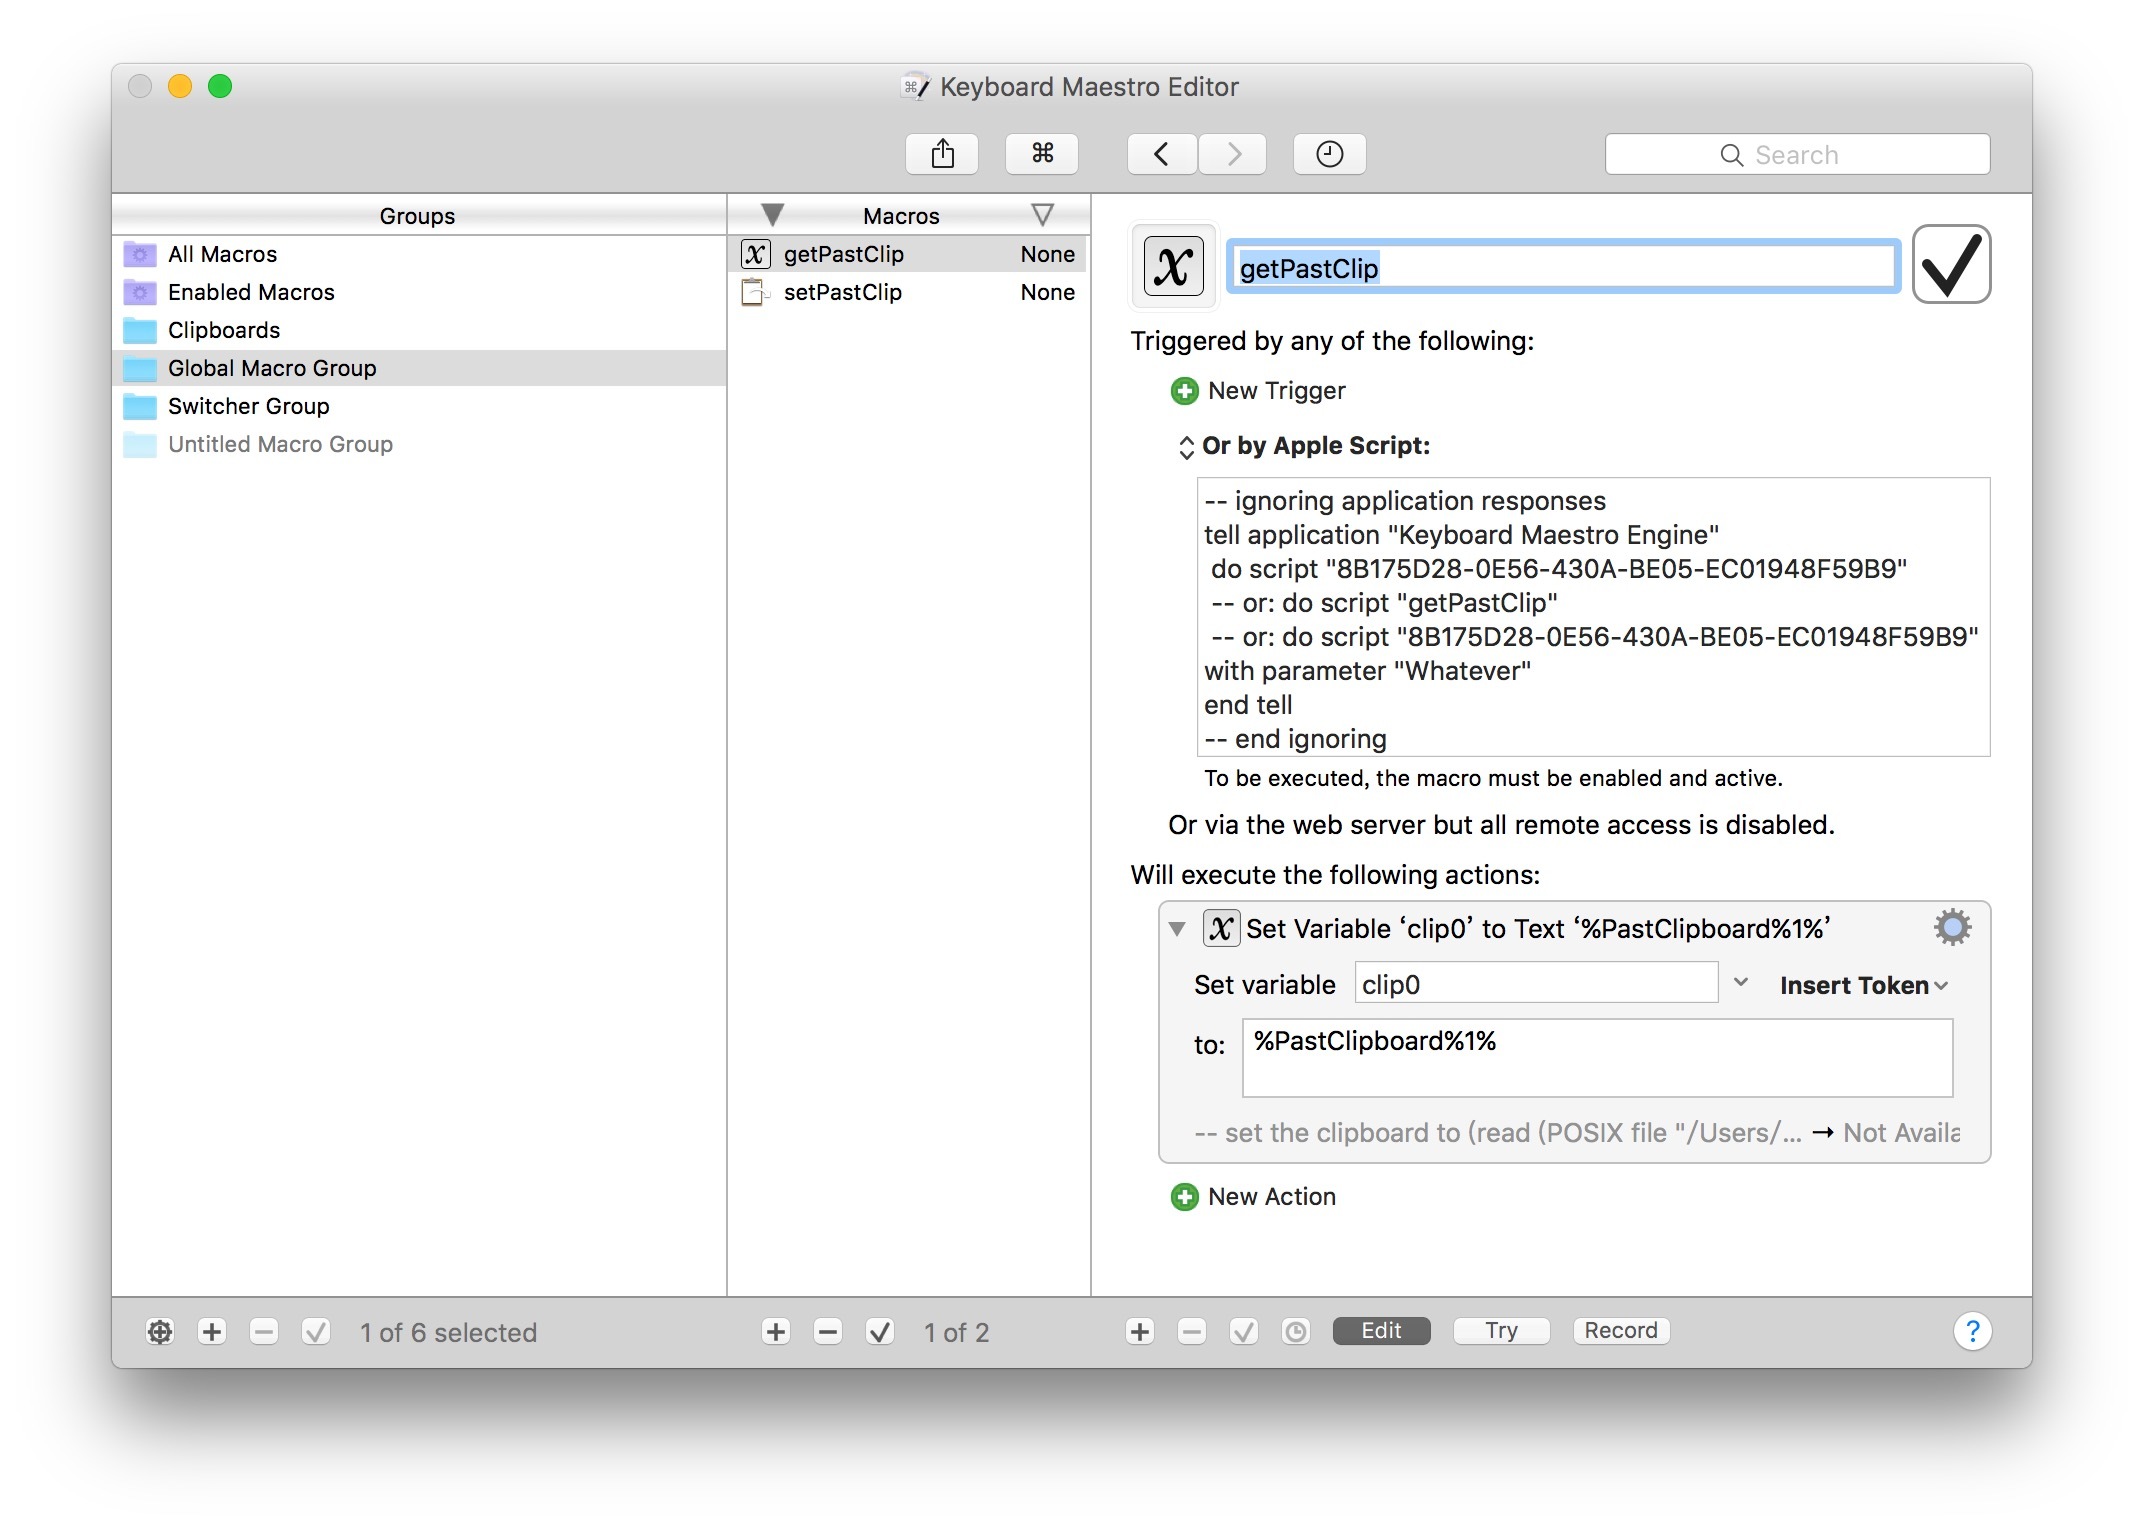Add a New Trigger with green plus
This screenshot has width=2144, height=1528.
1185,391
